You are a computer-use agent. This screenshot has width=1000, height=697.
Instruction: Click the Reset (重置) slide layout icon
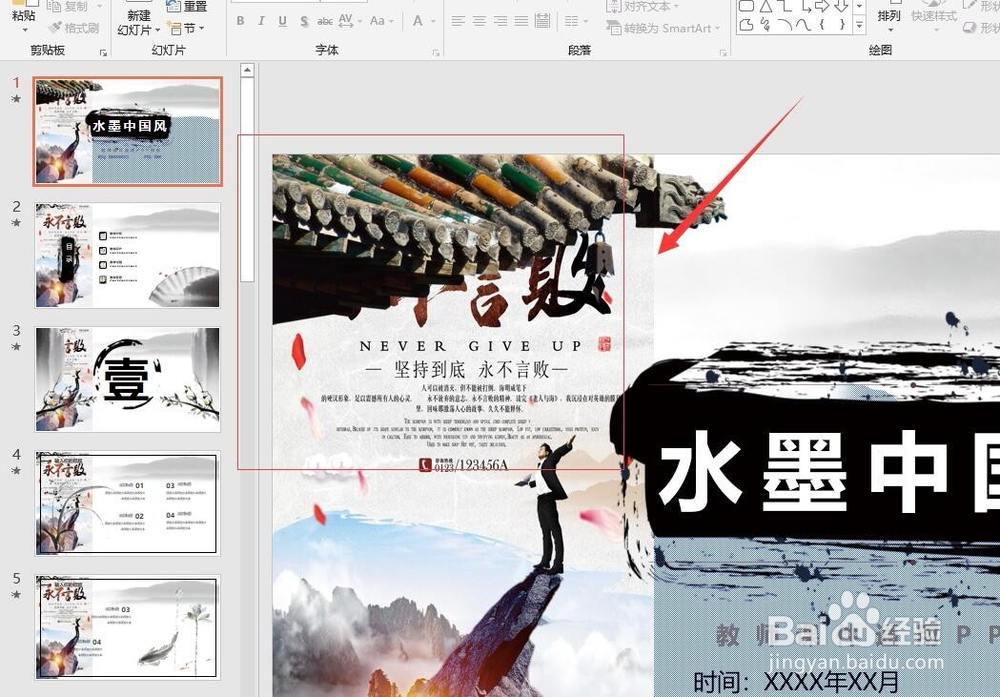pos(187,7)
